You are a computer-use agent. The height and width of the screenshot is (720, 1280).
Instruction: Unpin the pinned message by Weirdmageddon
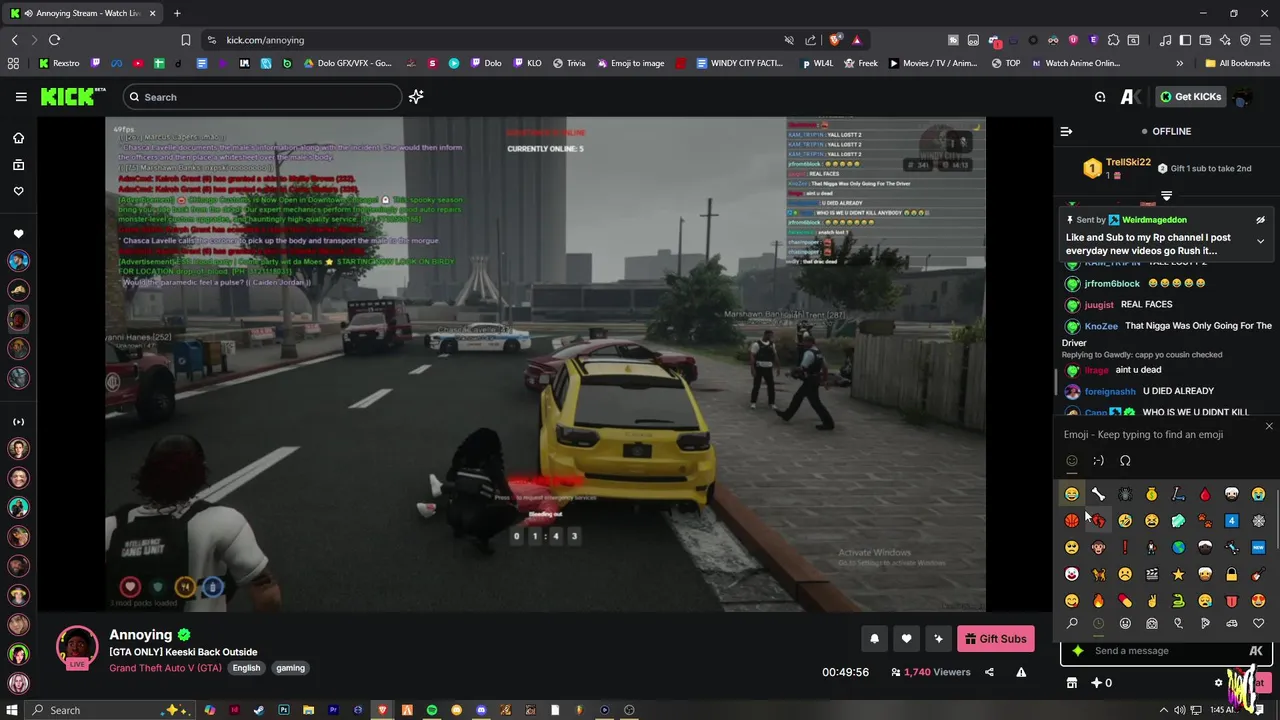click(x=1260, y=220)
